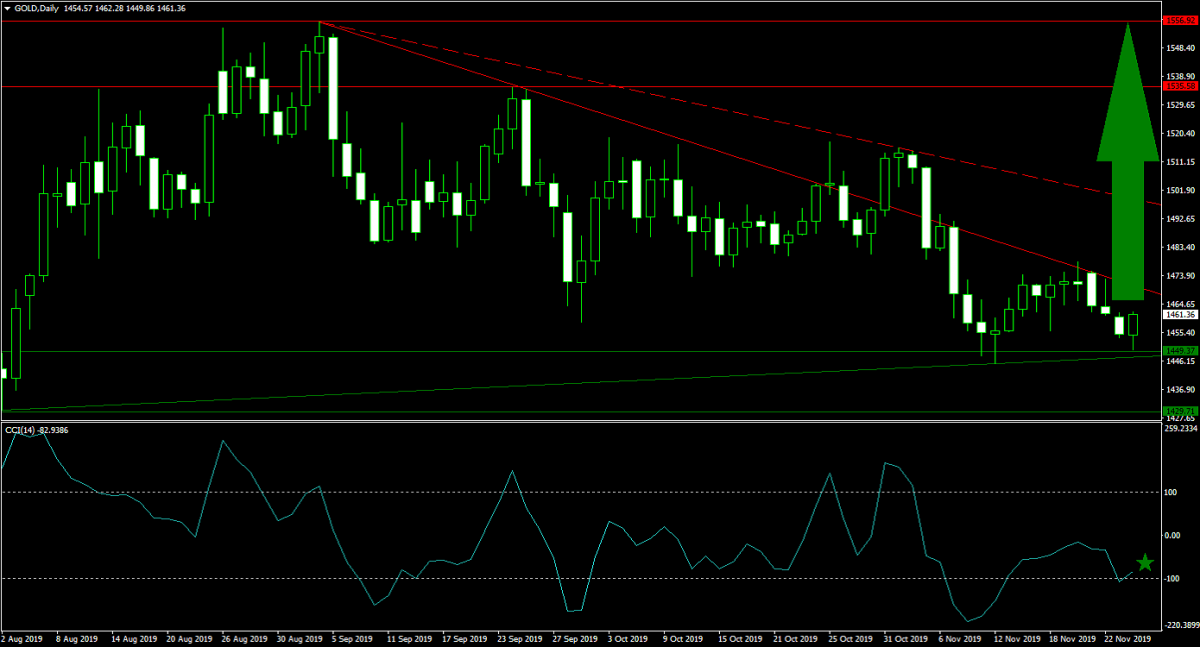This screenshot has width=1200, height=647.
Task: Click the CCI 100 level label
Action: click(x=1171, y=492)
